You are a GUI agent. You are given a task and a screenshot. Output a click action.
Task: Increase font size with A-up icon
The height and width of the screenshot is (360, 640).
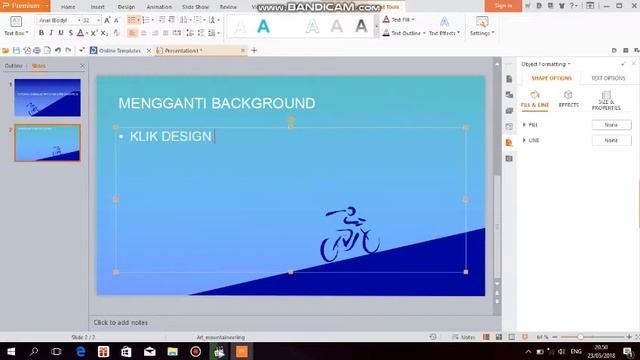[107, 20]
